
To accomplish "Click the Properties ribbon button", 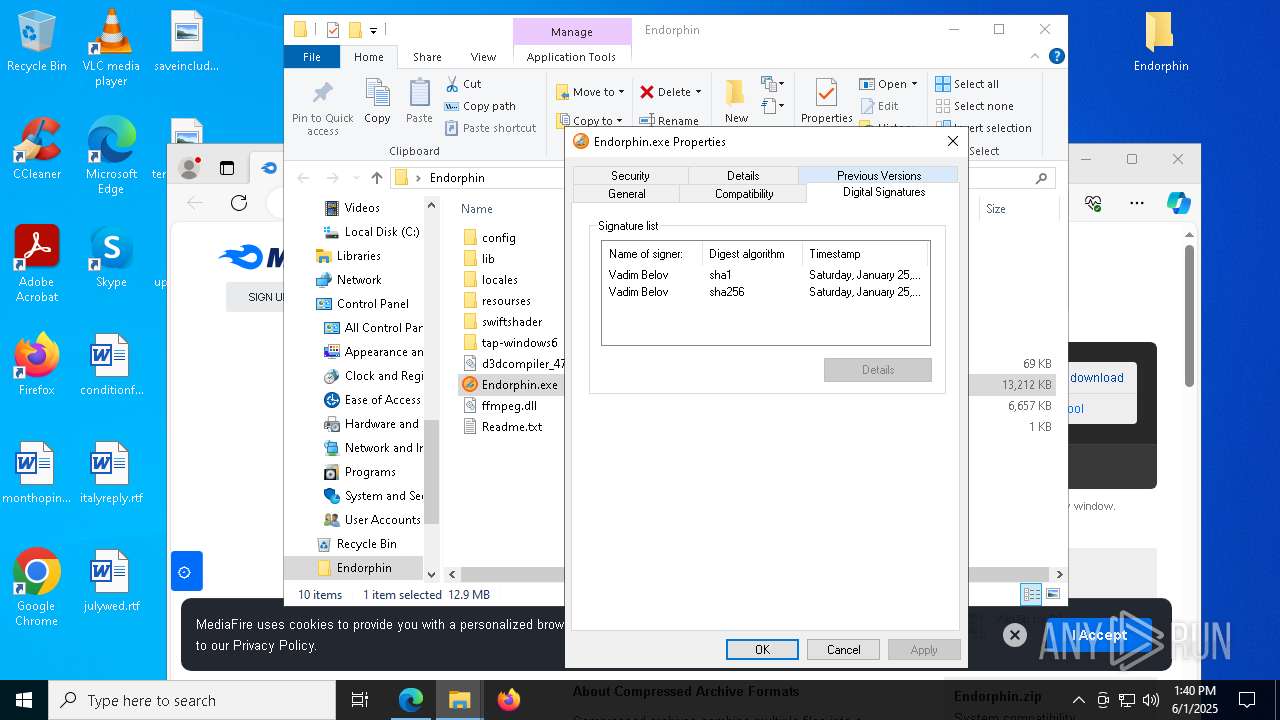I will (826, 102).
